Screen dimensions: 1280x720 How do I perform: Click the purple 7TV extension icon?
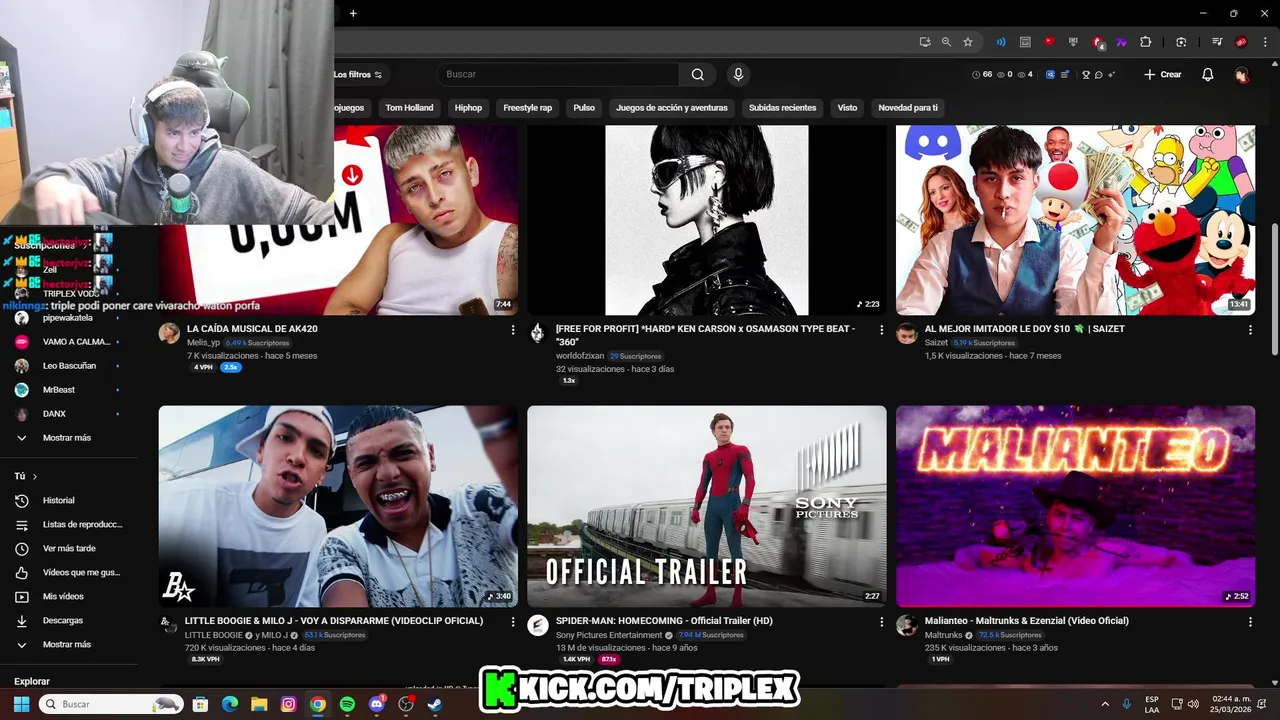point(1122,42)
